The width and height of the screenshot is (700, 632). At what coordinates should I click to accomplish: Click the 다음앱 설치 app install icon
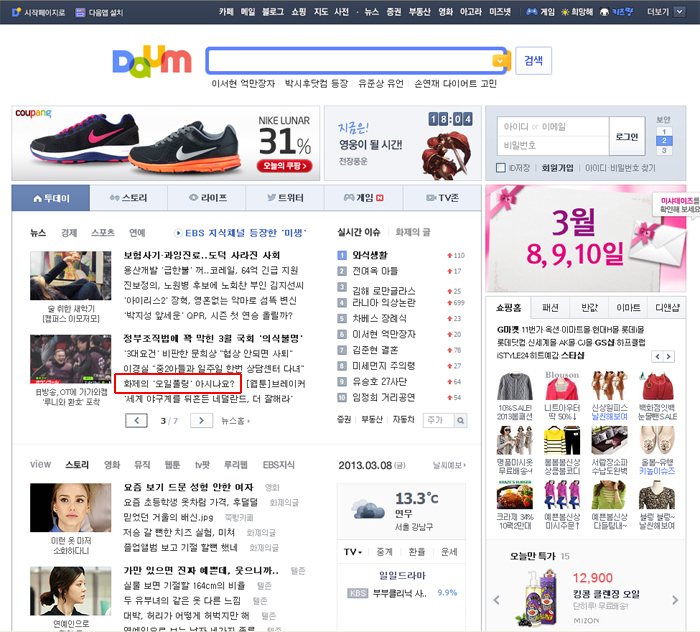pyautogui.click(x=80, y=12)
